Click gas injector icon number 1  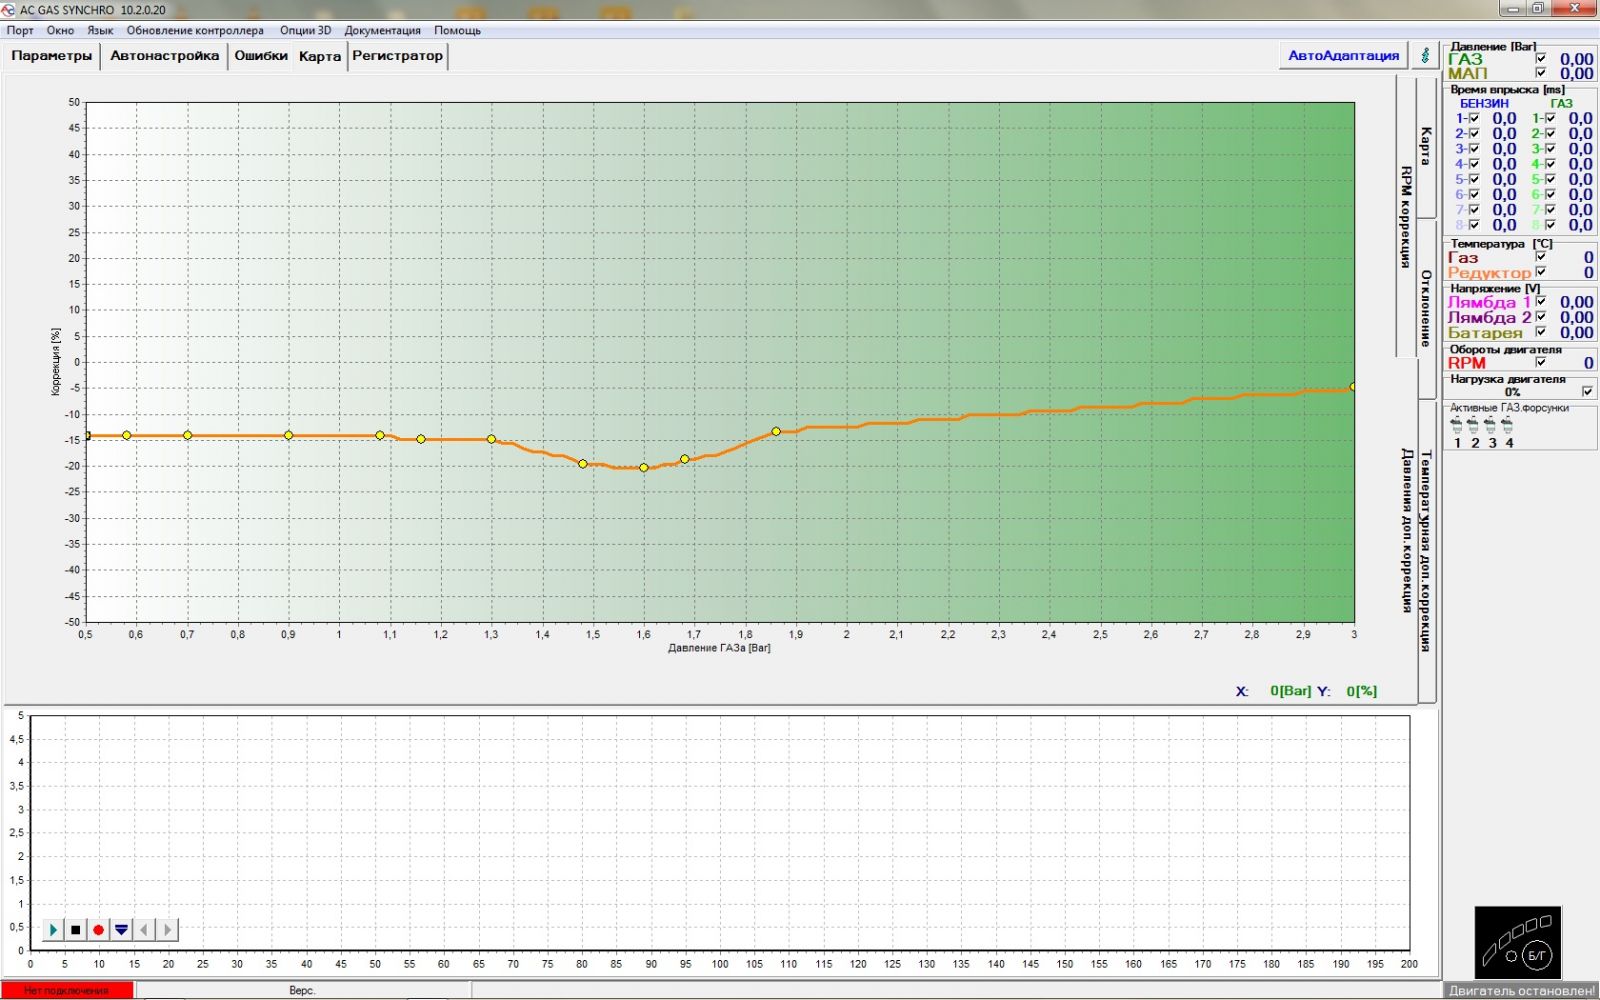click(x=1457, y=426)
